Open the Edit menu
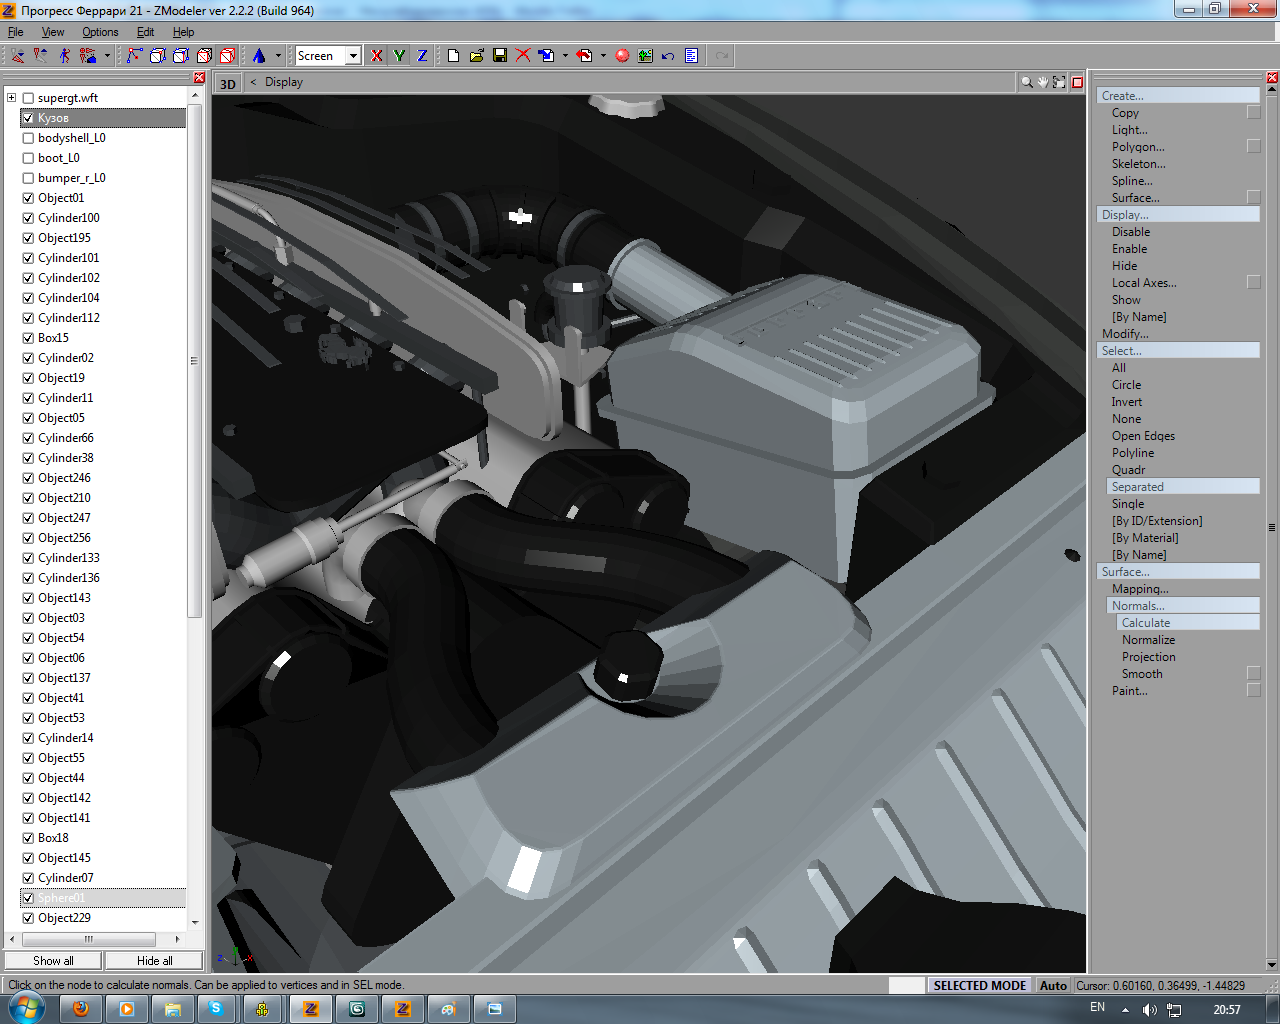 pyautogui.click(x=145, y=32)
